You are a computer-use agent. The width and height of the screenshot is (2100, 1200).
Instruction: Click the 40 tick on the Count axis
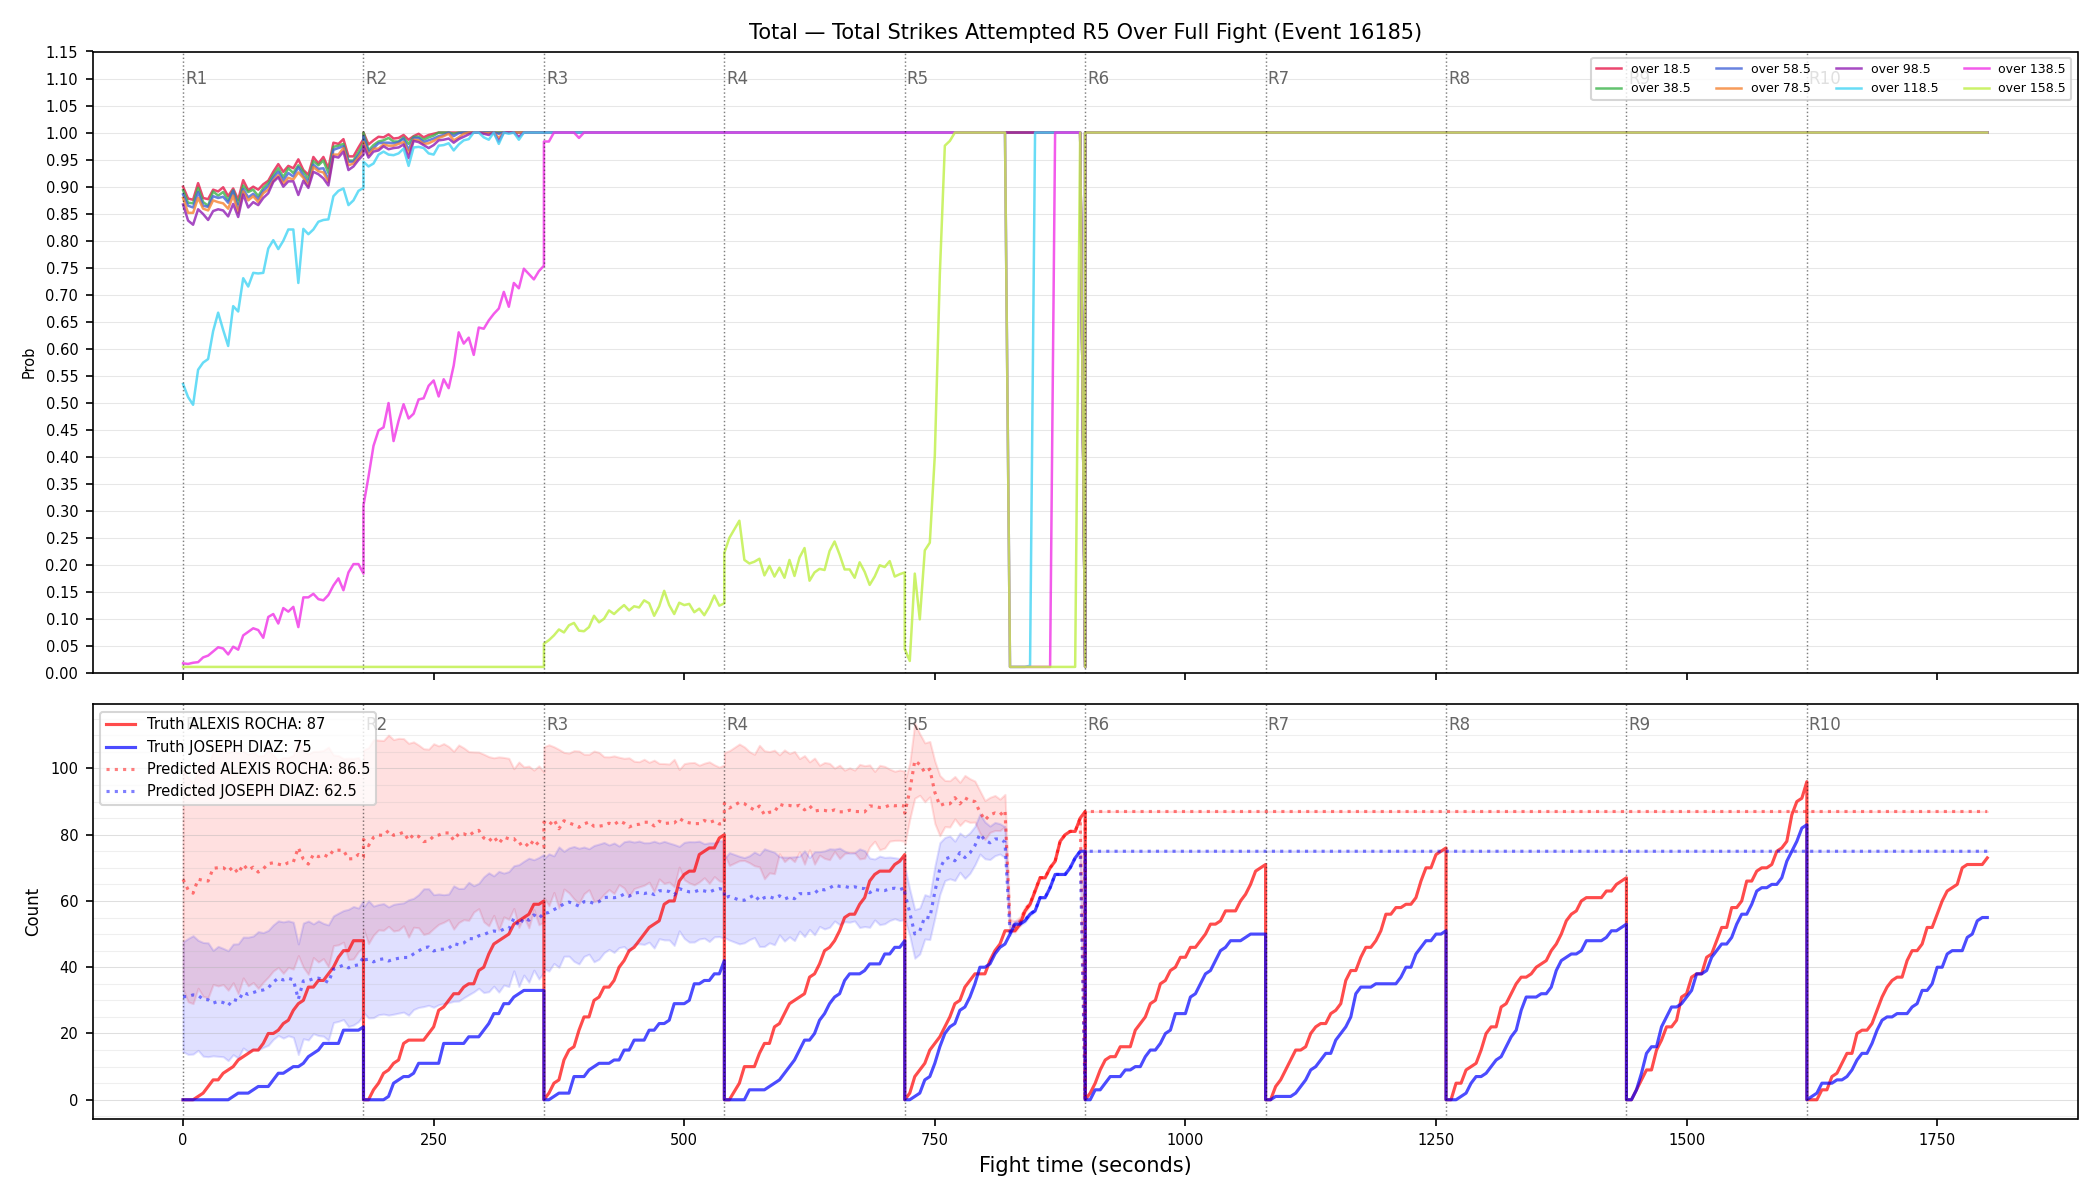70,967
